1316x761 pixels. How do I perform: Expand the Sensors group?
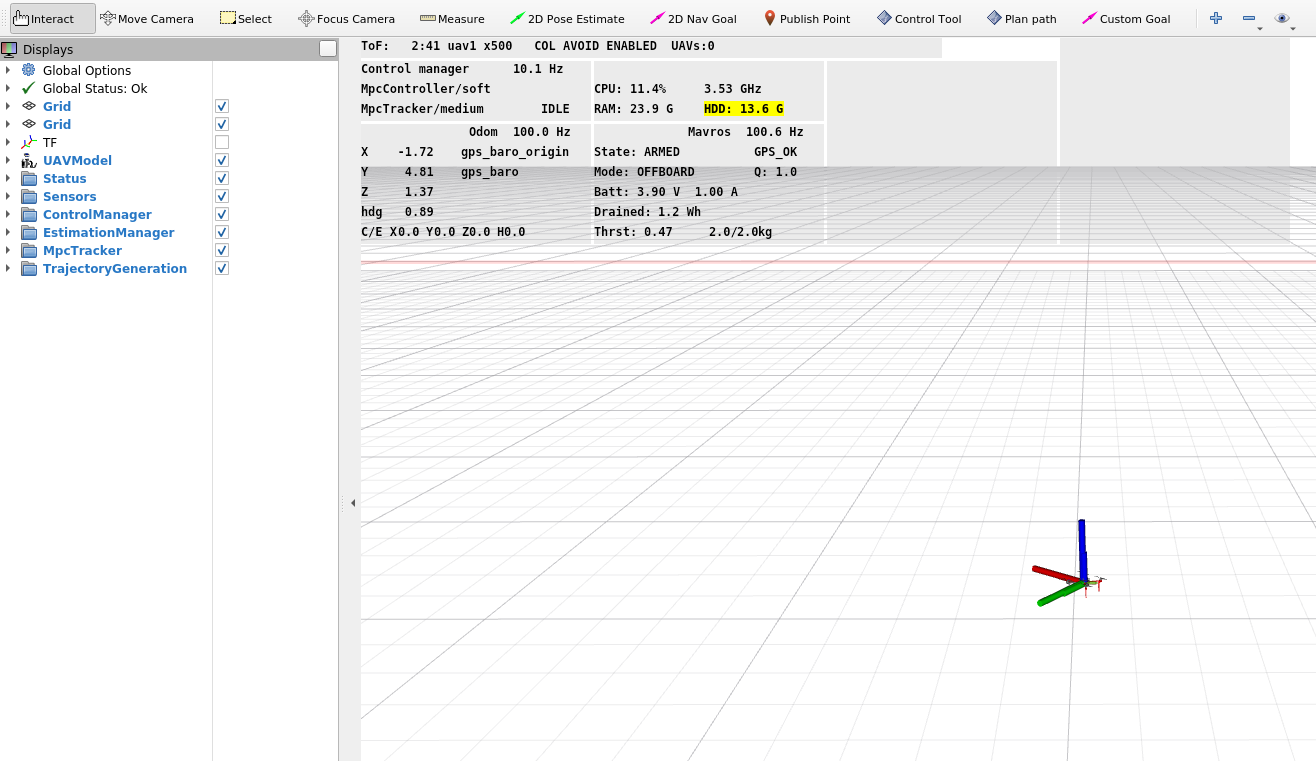tap(8, 196)
